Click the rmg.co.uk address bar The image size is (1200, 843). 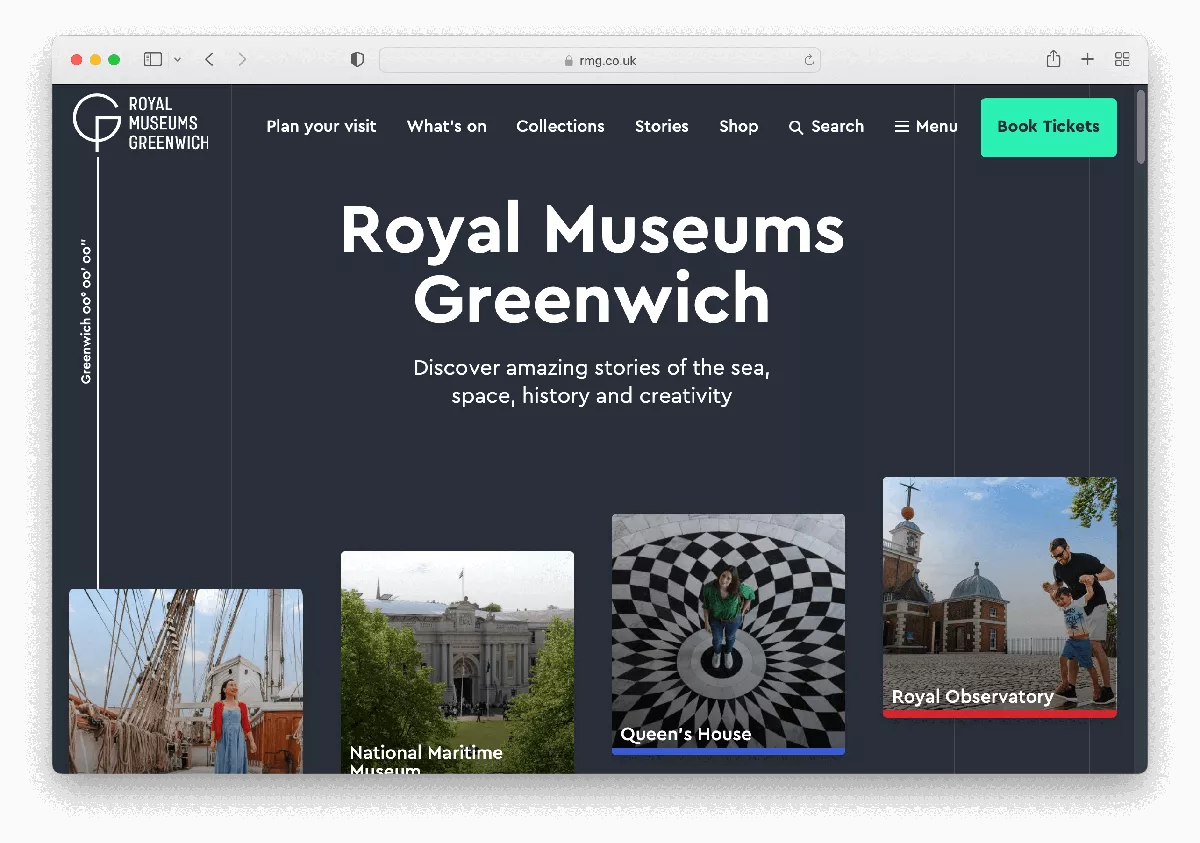pyautogui.click(x=600, y=60)
